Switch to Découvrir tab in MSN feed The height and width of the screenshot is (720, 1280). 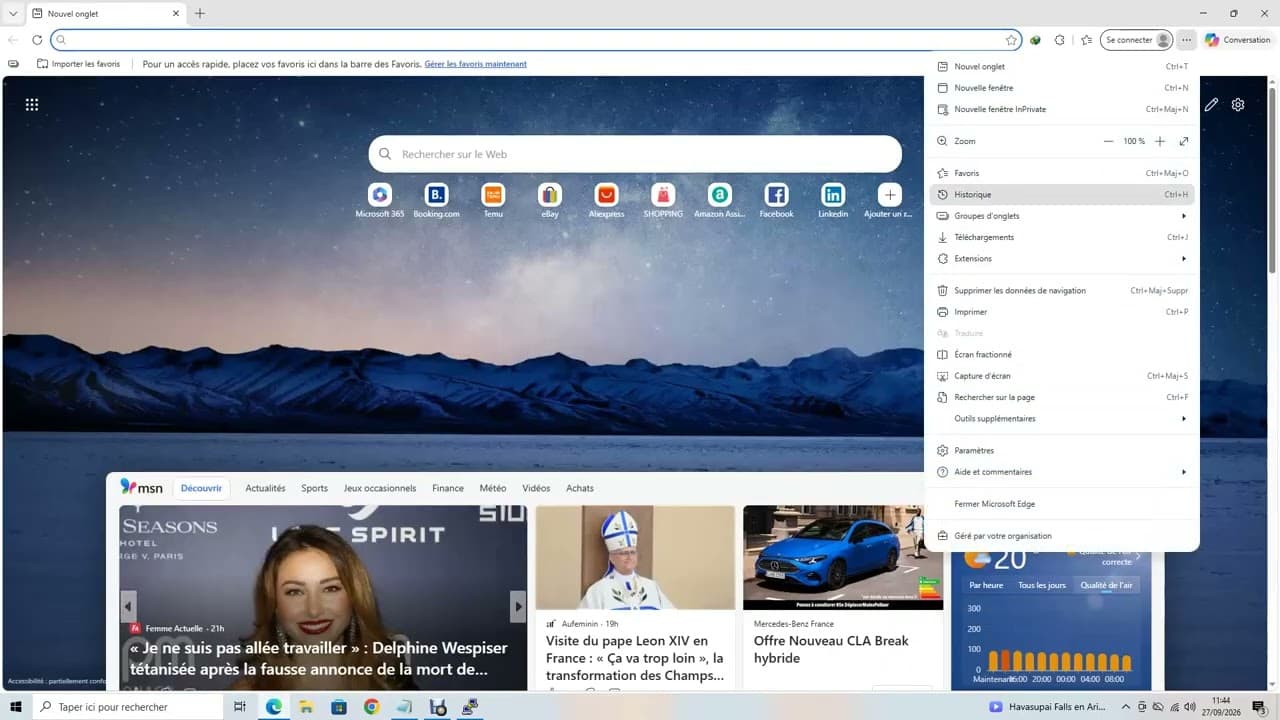point(201,488)
